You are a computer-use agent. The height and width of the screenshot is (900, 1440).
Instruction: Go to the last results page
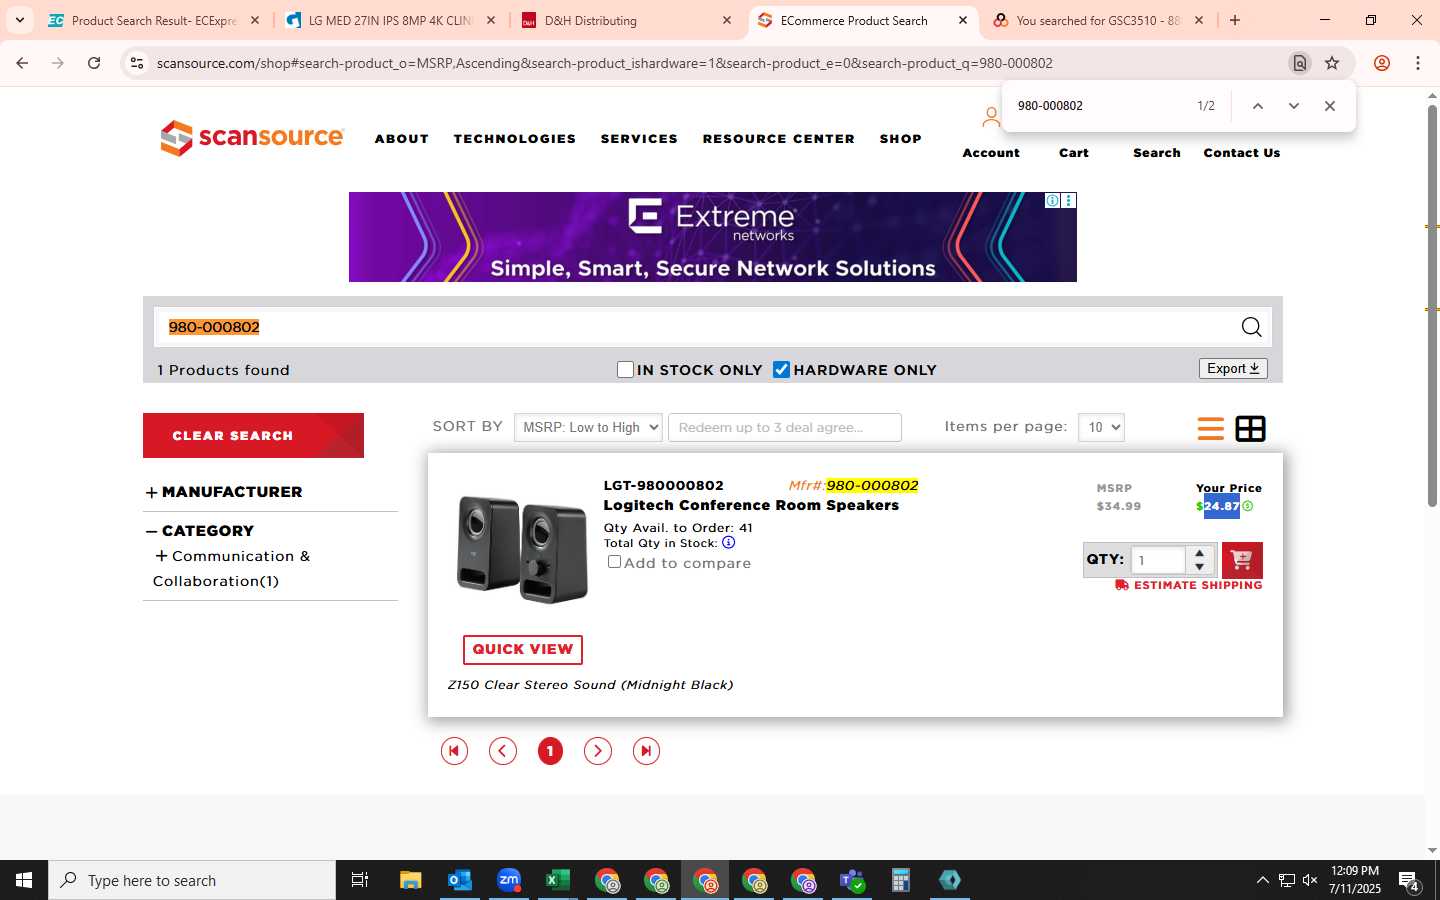[646, 751]
